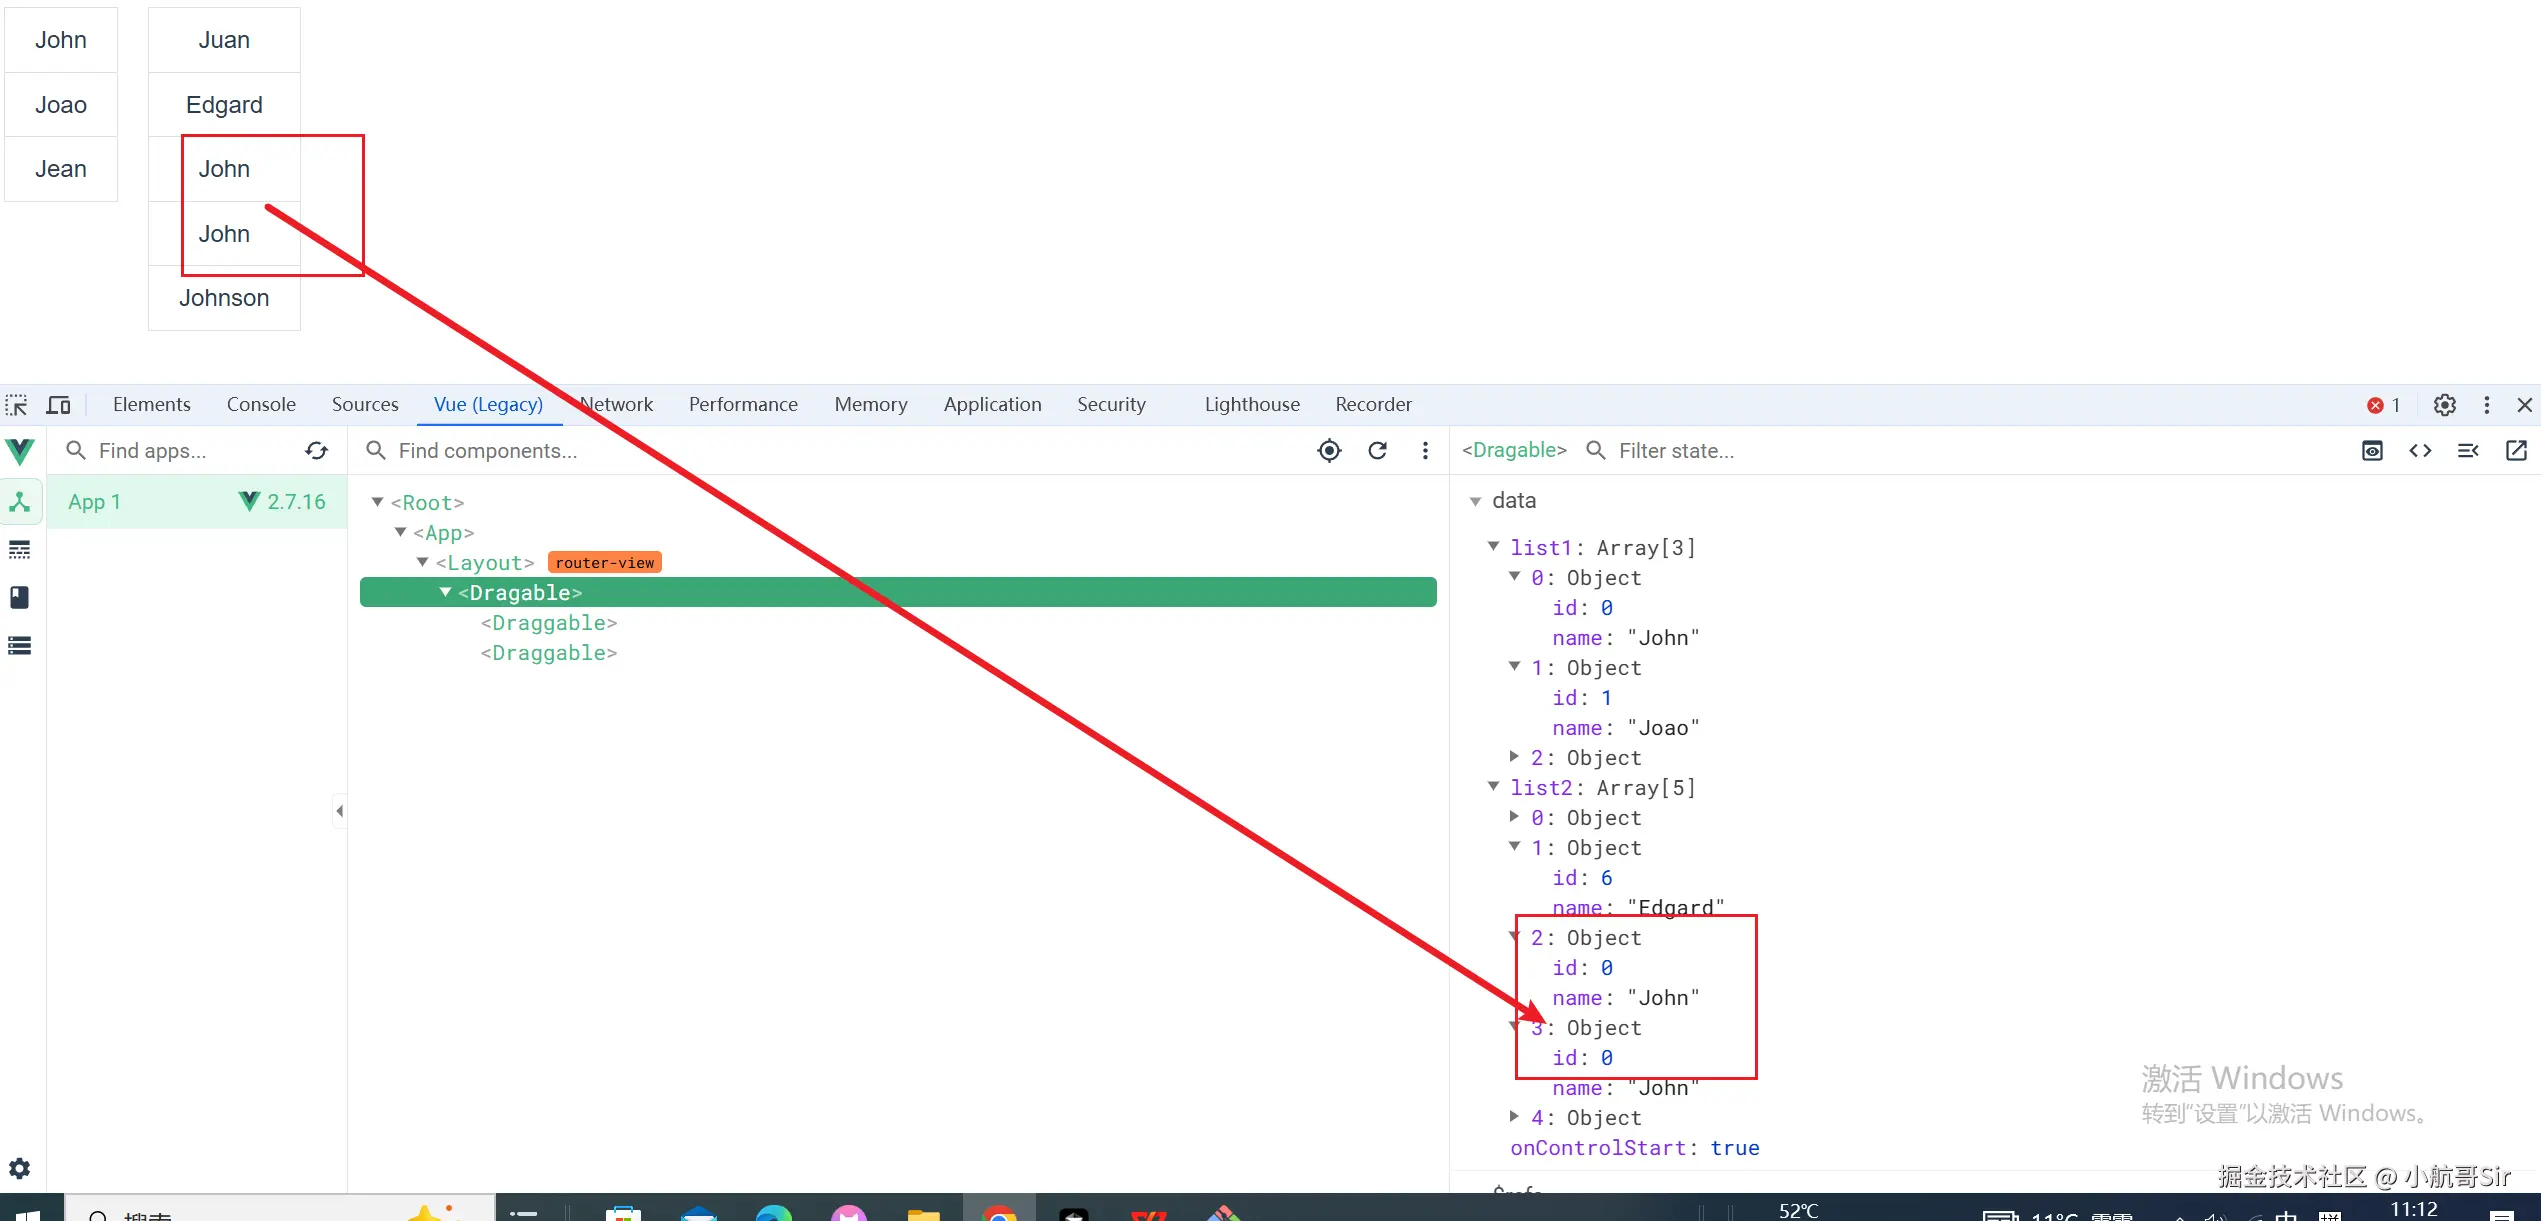Collapse the list1 array expander
This screenshot has width=2541, height=1221.
coord(1493,546)
